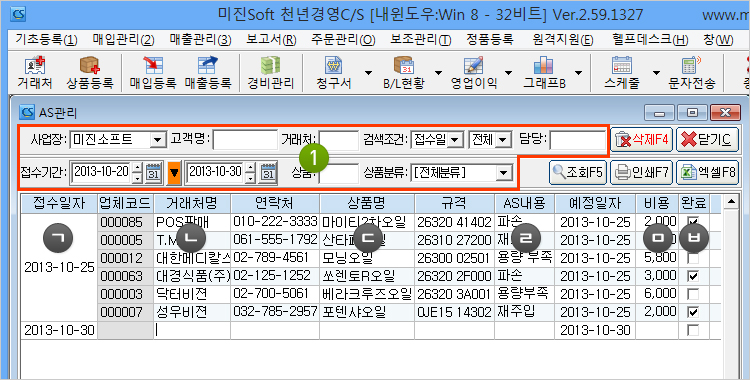Expand the 검색조건 접수일 dropdown

click(x=455, y=140)
